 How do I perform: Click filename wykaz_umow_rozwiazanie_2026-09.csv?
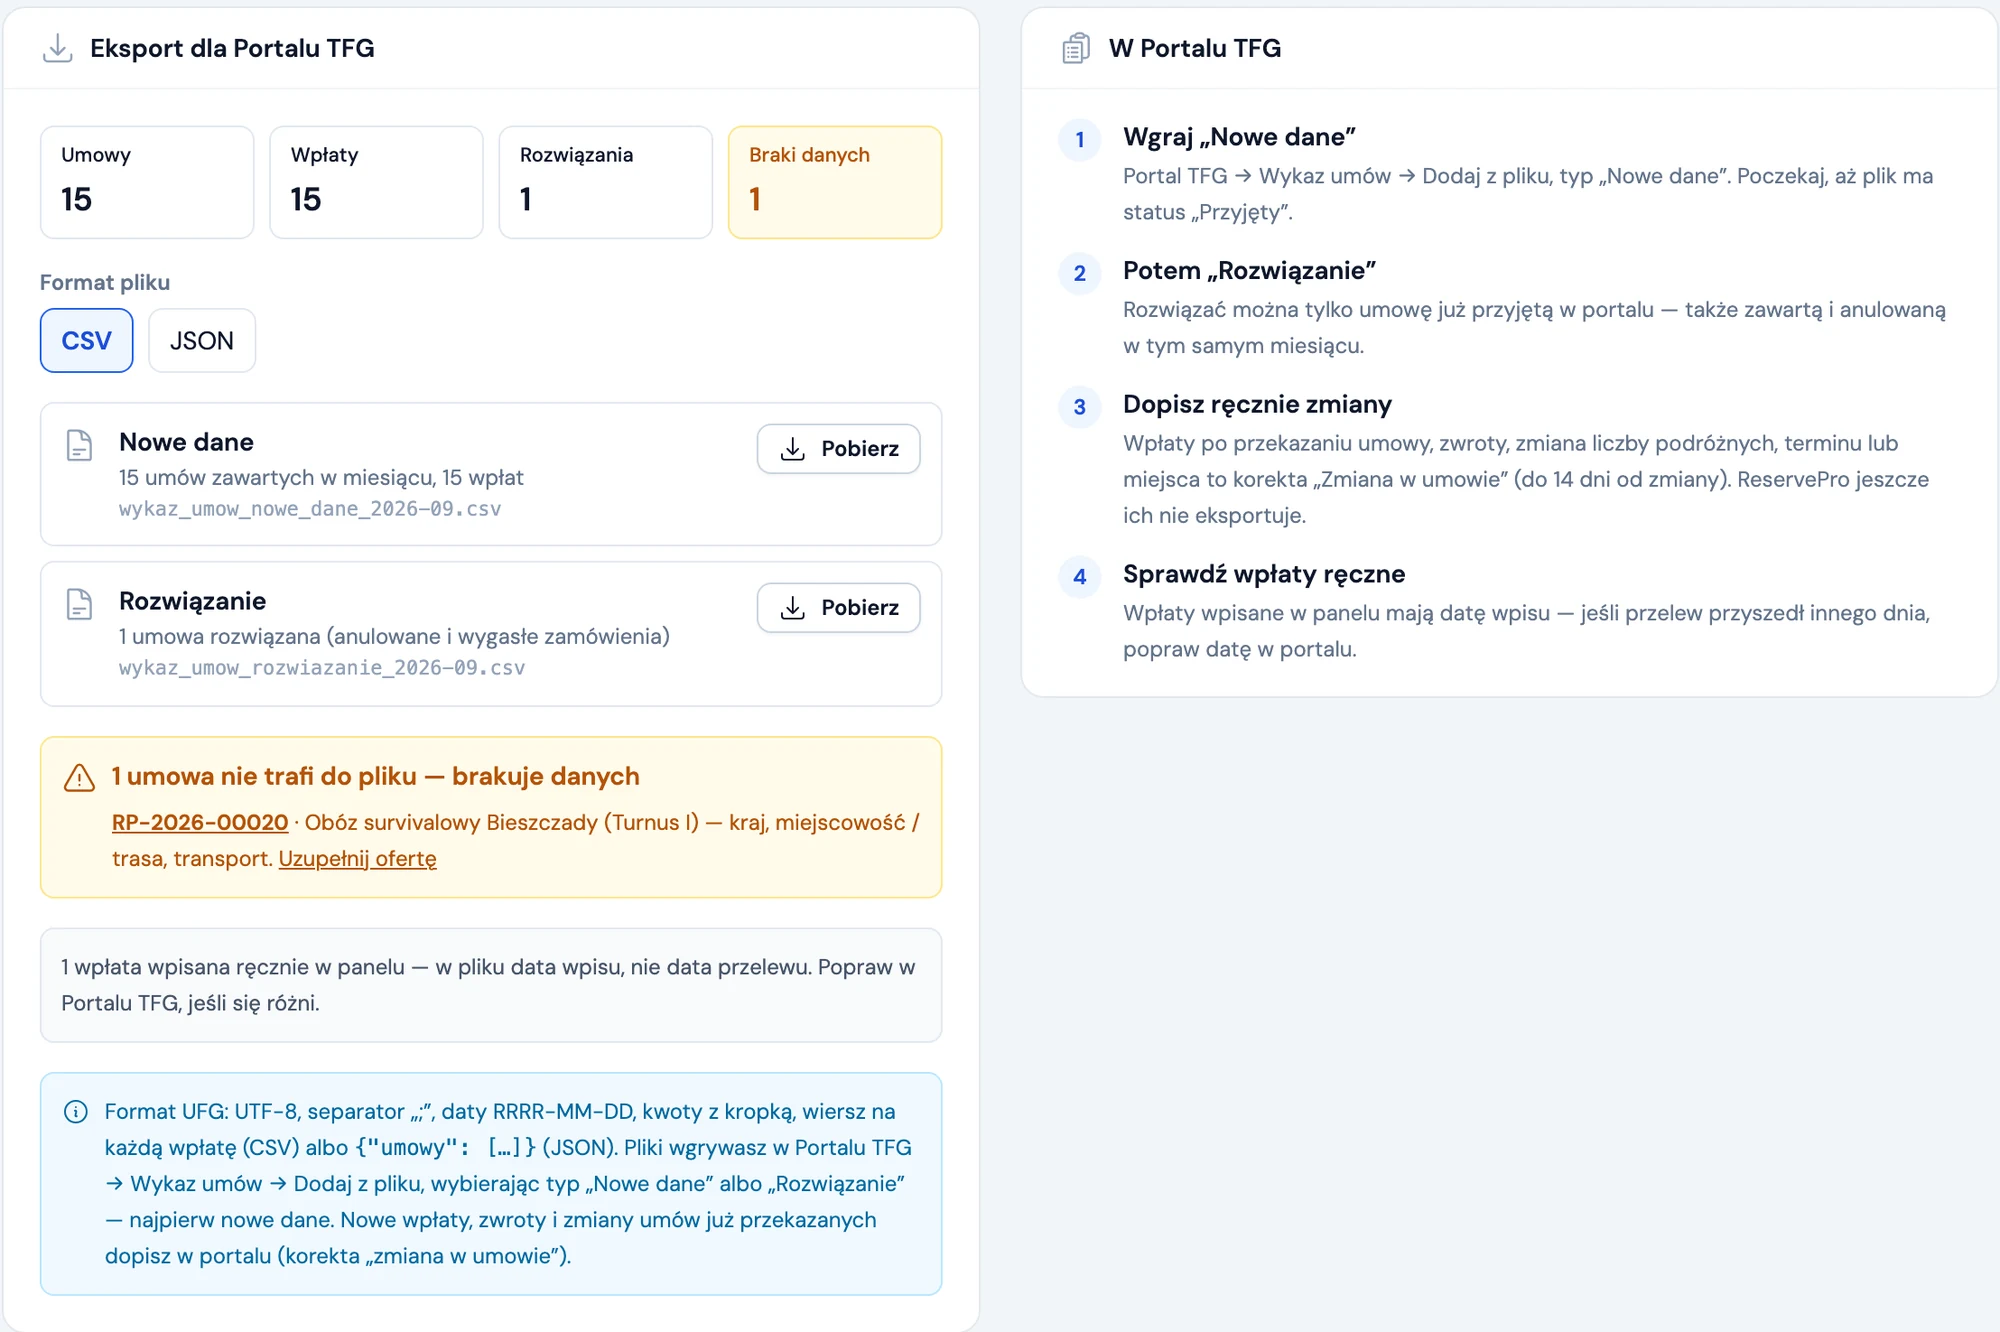click(x=322, y=668)
